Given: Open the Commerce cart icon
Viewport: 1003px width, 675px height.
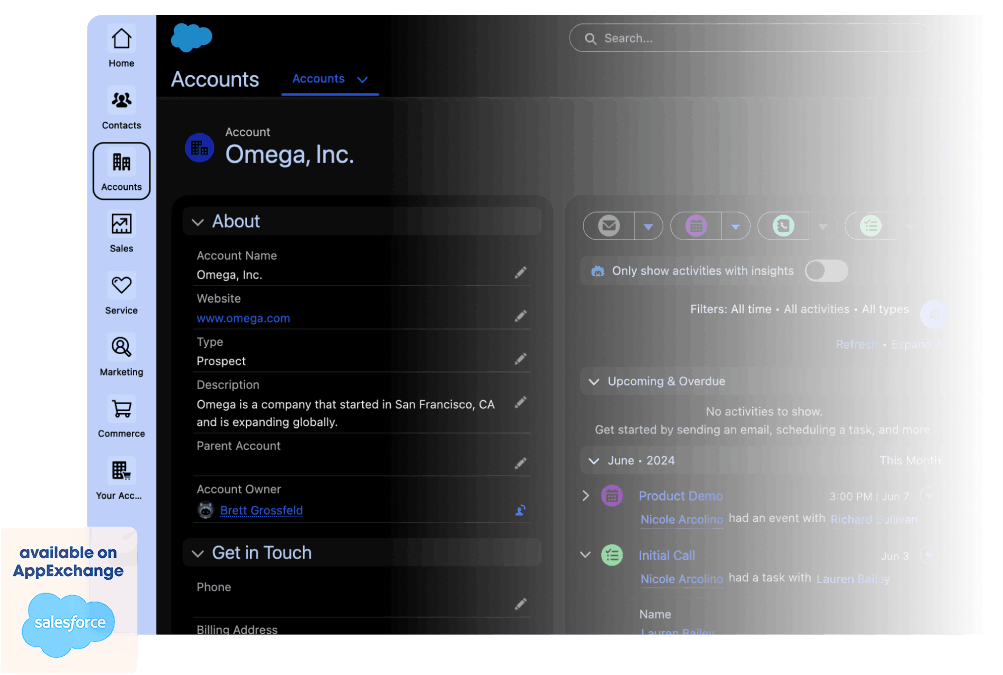Looking at the screenshot, I should click(121, 410).
